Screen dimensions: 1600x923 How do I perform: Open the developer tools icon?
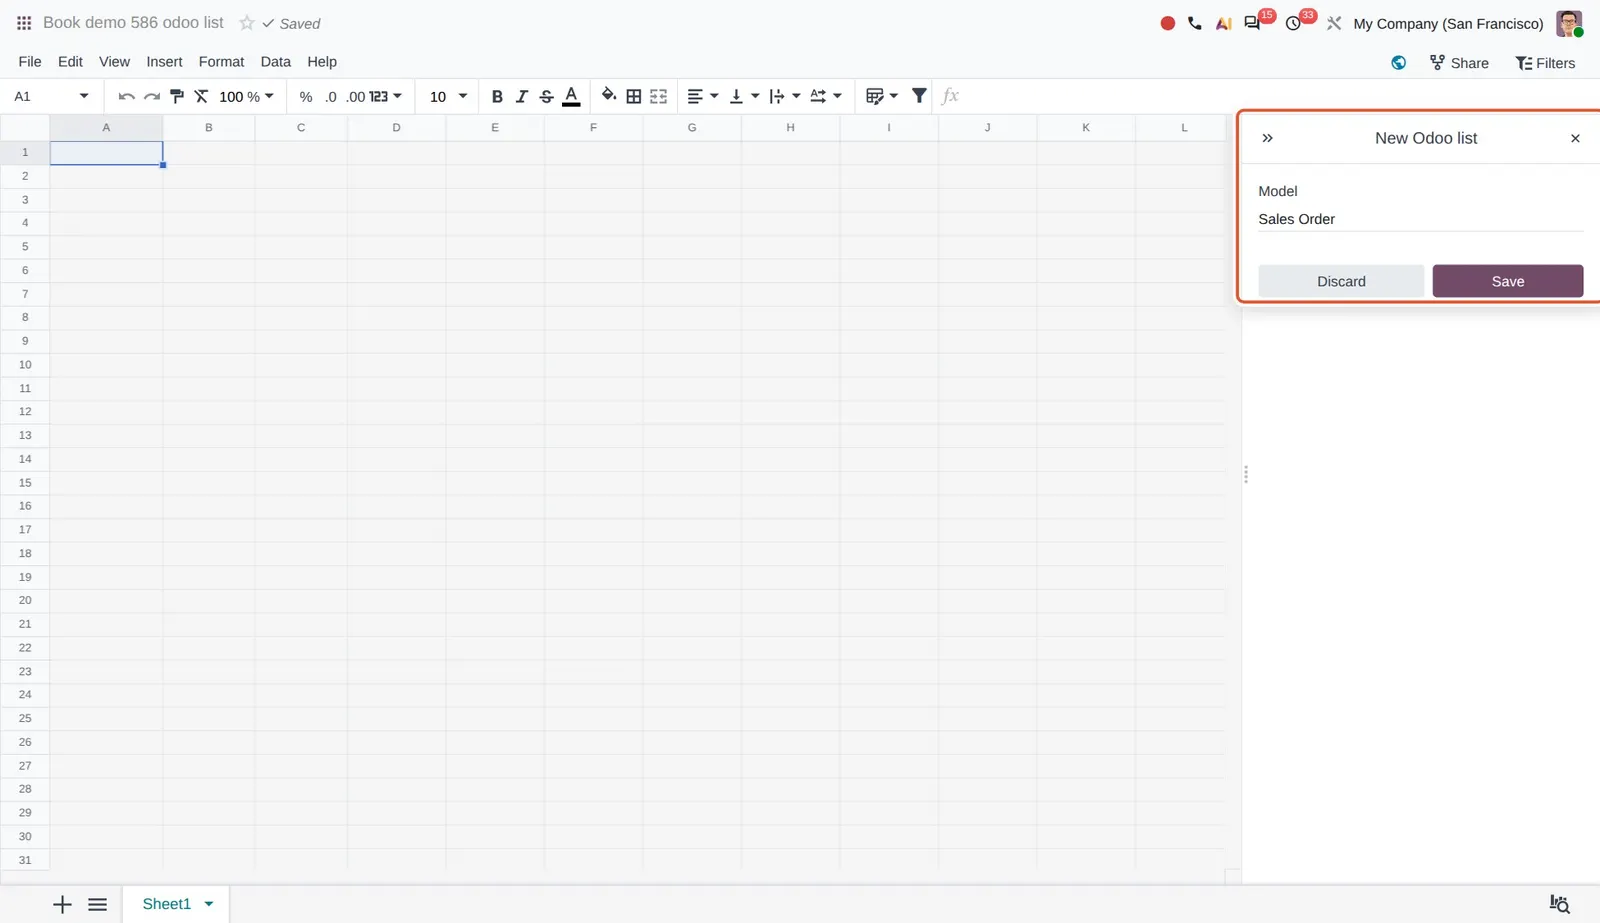[x=1334, y=23]
